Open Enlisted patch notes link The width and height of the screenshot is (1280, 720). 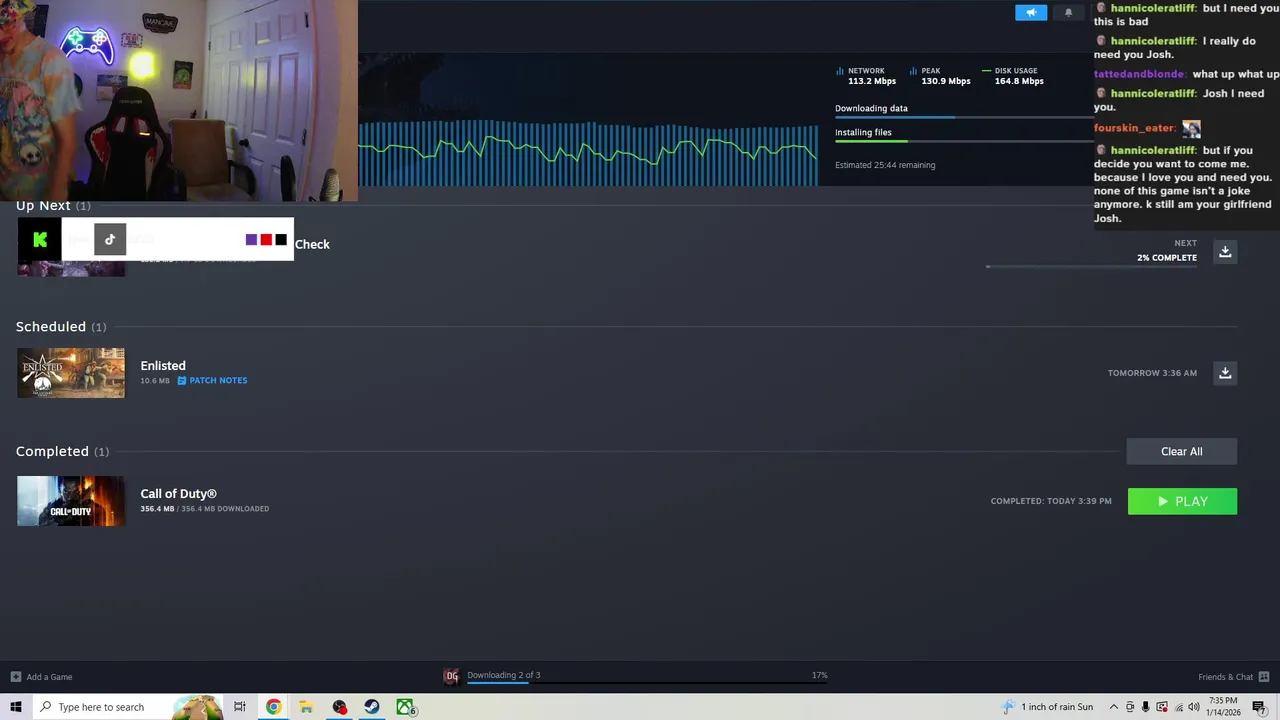[212, 380]
